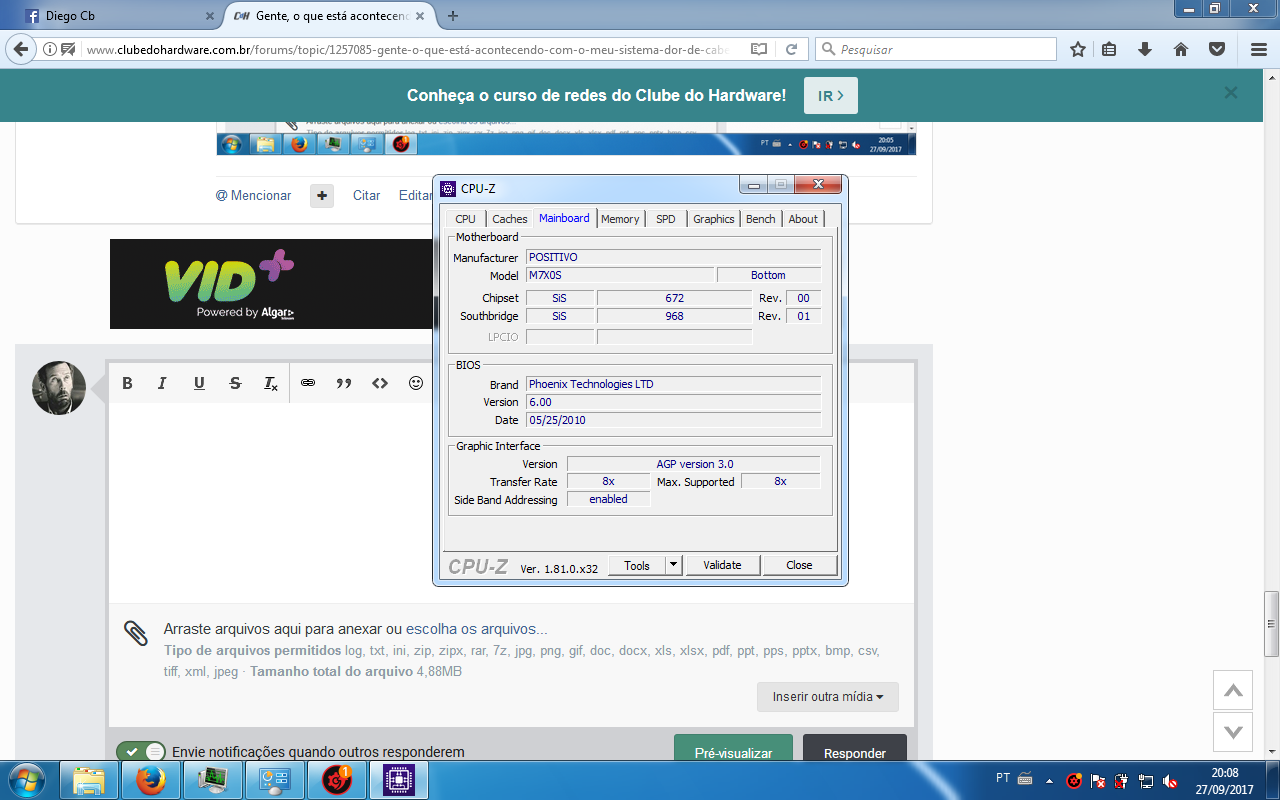
Task: Dismiss the Clube do Hardware course banner
Action: click(x=1231, y=93)
